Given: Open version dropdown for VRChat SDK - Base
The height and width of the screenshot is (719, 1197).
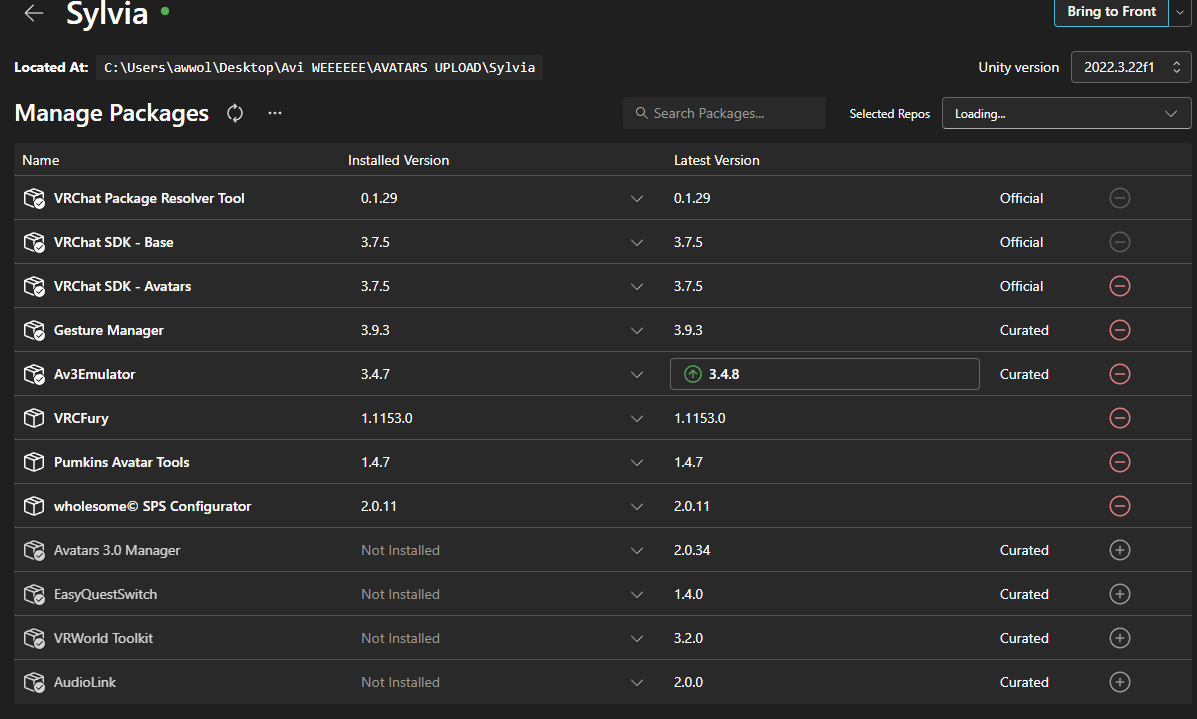Looking at the screenshot, I should pyautogui.click(x=637, y=243).
